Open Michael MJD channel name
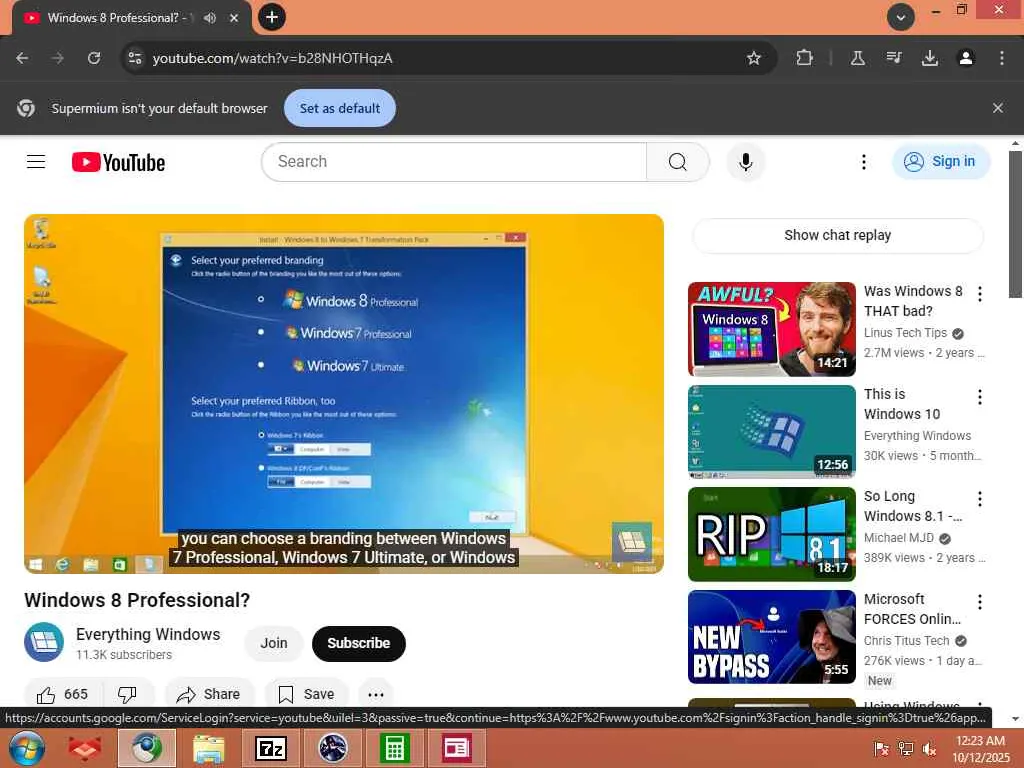This screenshot has width=1024, height=768. pyautogui.click(x=899, y=538)
